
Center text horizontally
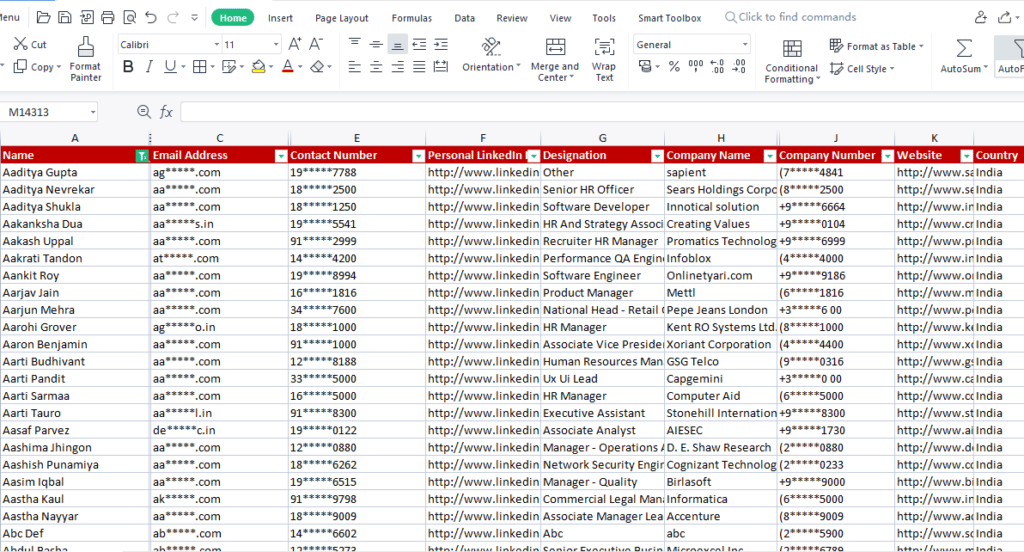tap(376, 67)
